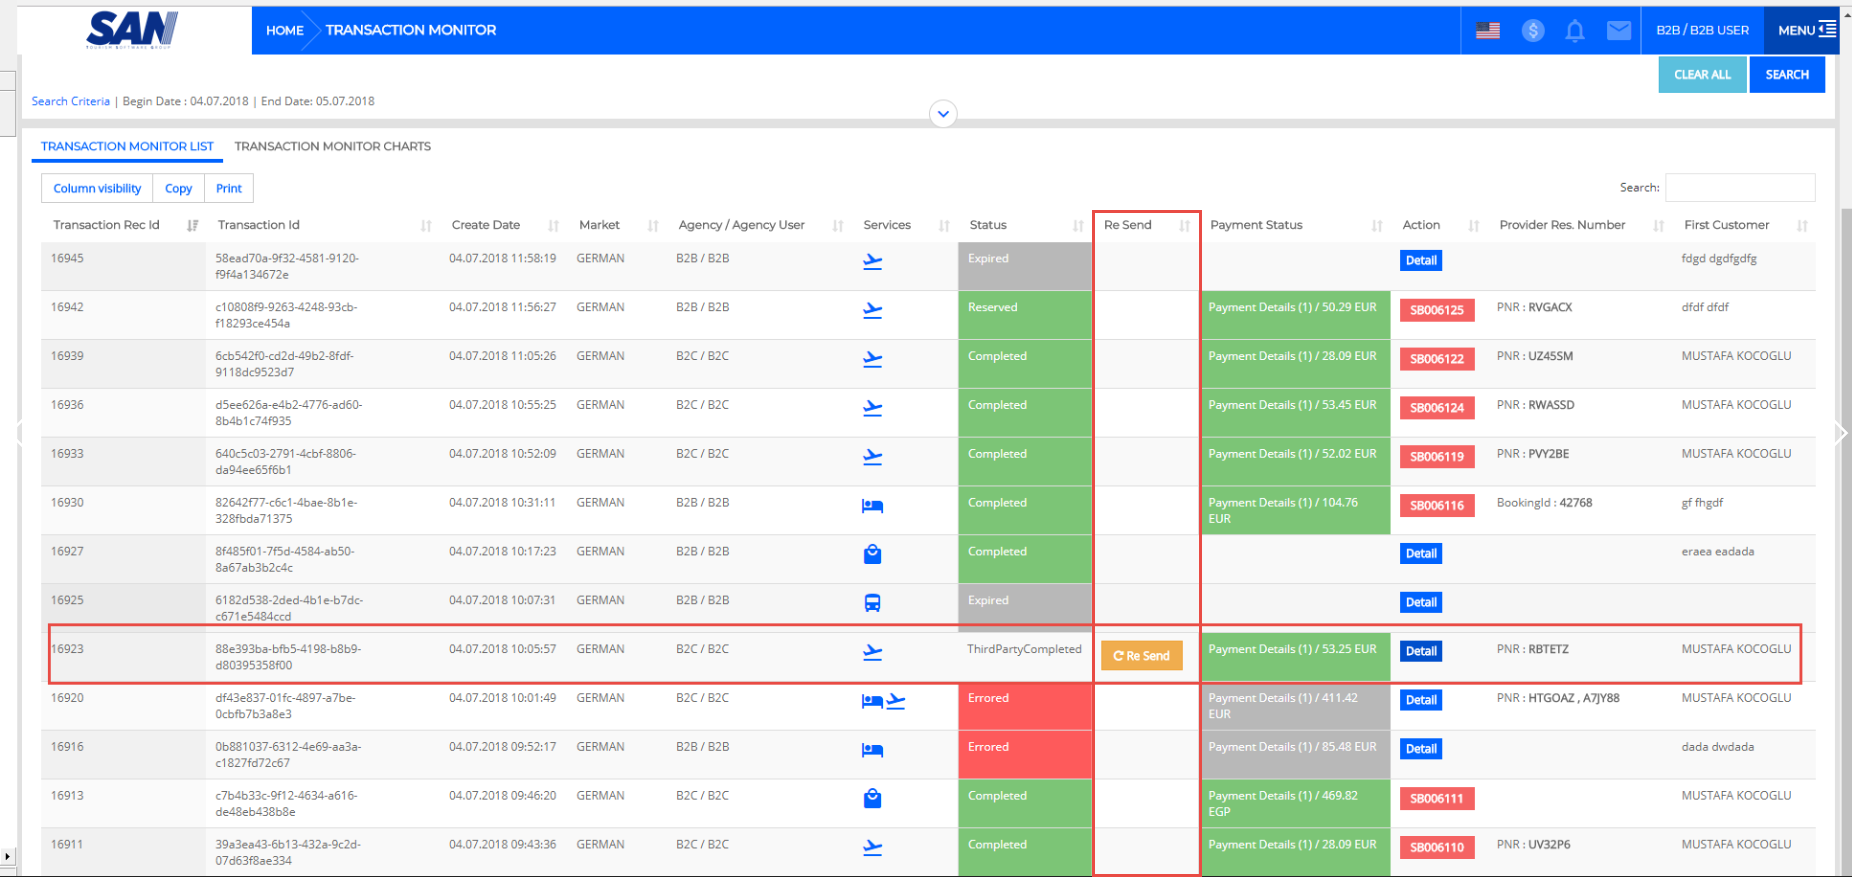Go to HOME in the breadcrumb
The height and width of the screenshot is (877, 1852).
(284, 30)
